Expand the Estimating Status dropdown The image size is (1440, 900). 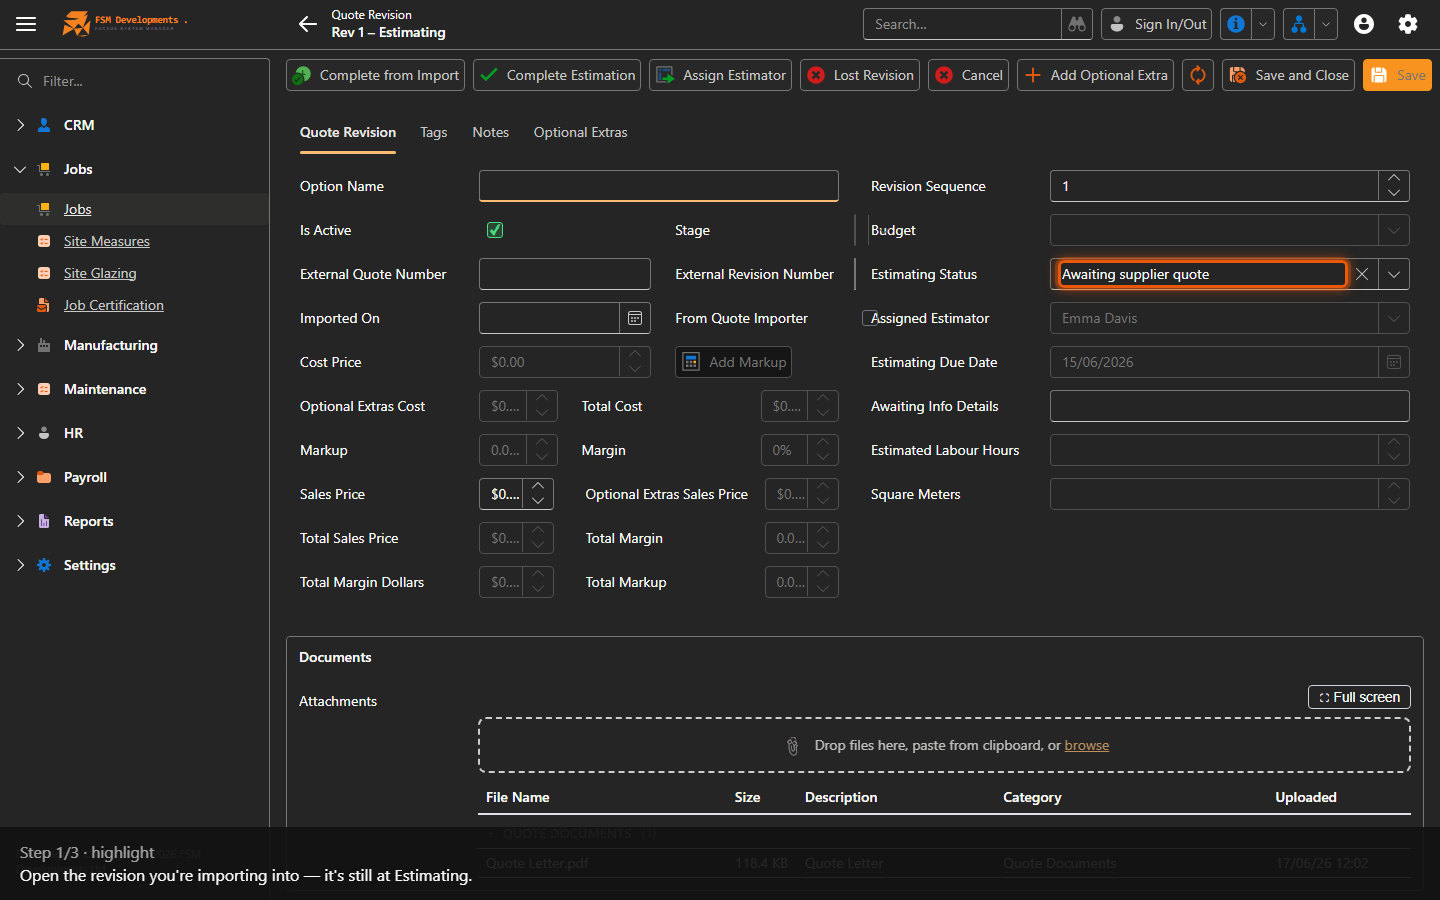1394,274
